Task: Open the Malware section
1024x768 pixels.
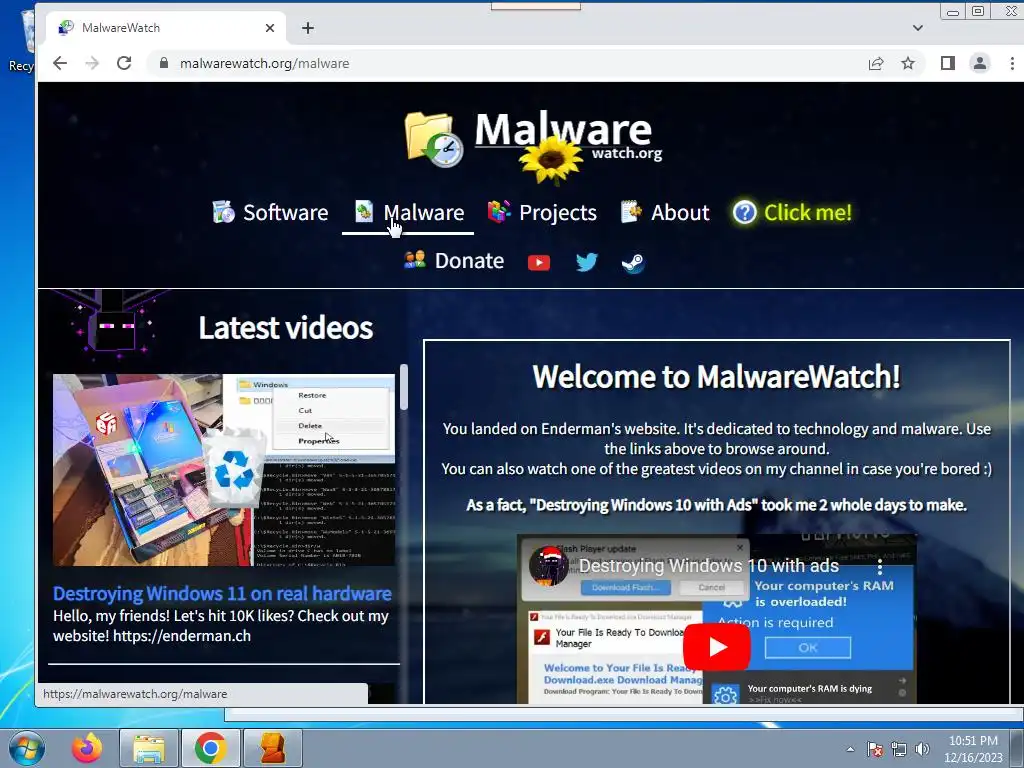Action: pos(409,212)
